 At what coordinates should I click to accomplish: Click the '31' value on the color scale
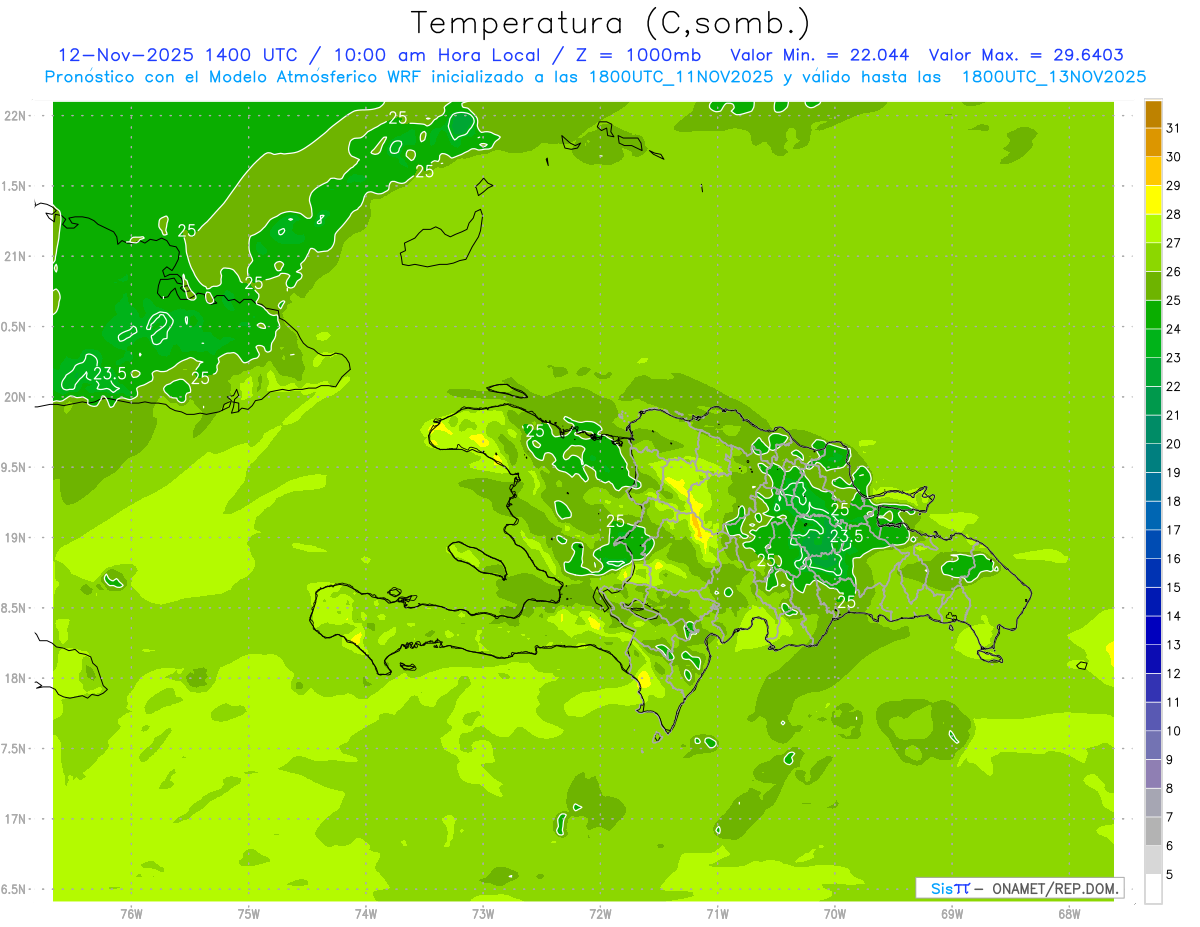[1174, 128]
